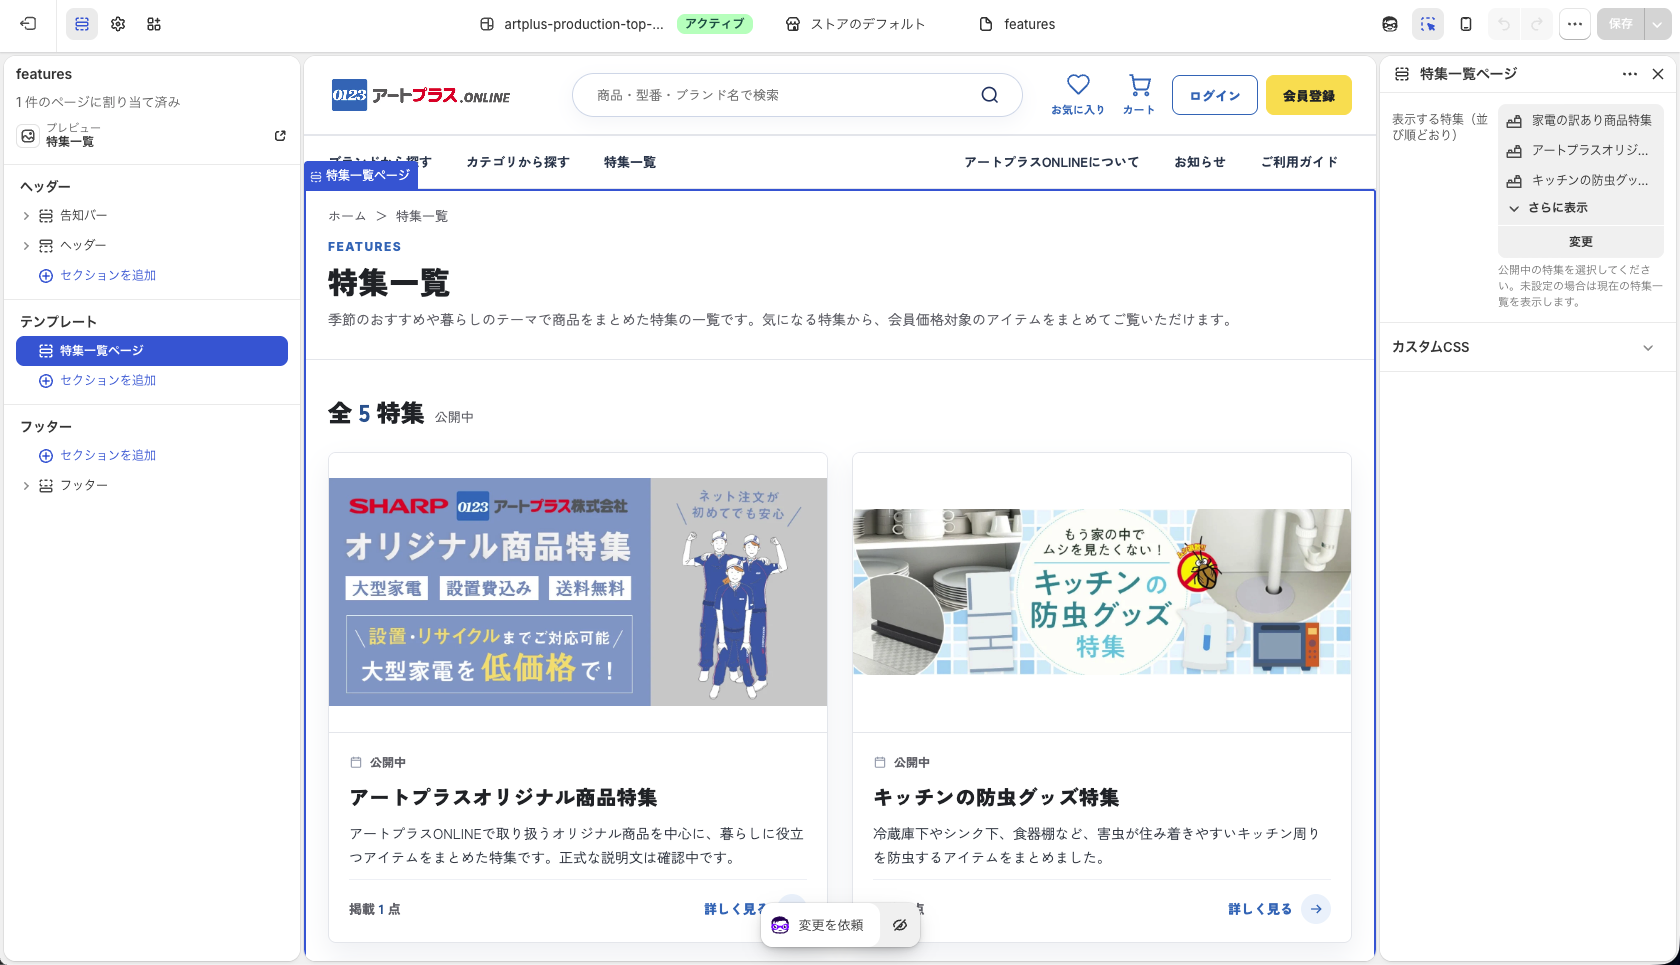Click 変更を依頼 request changes button
Image resolution: width=1680 pixels, height=965 pixels.
pos(820,925)
